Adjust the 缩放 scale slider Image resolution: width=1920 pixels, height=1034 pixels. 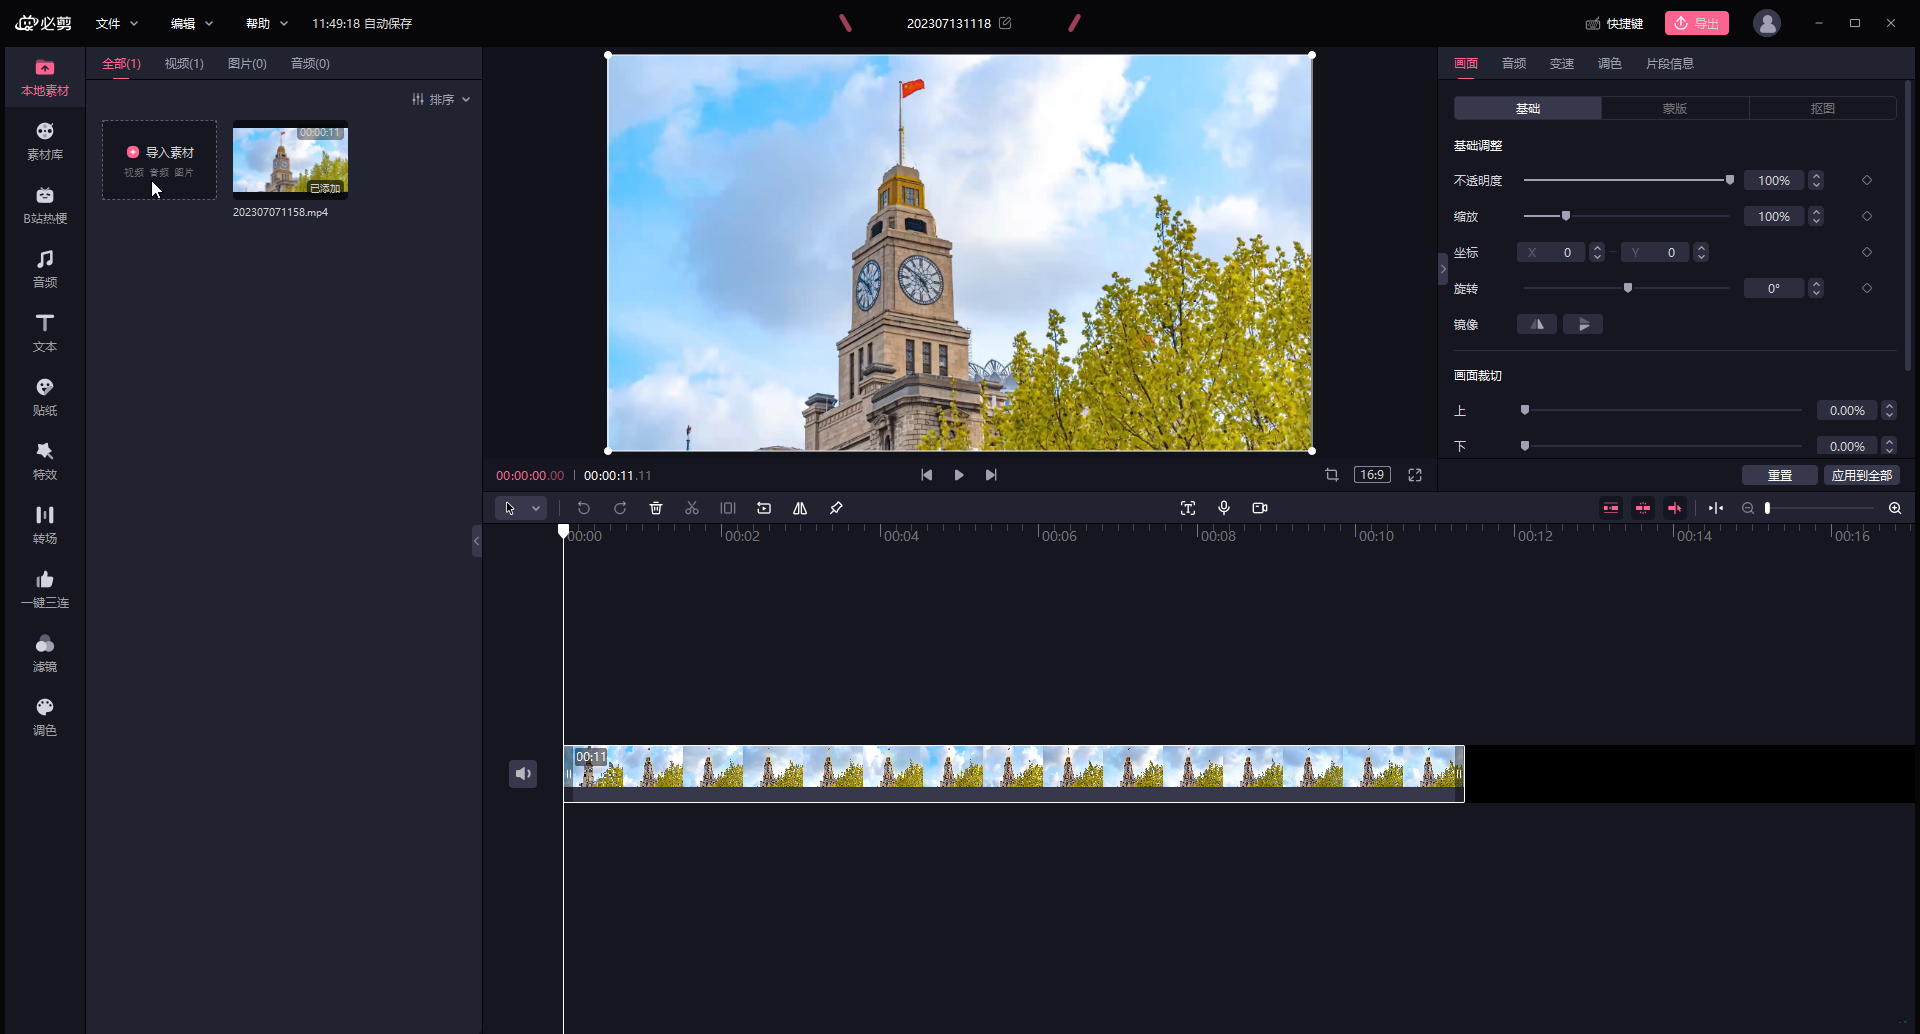(x=1566, y=216)
